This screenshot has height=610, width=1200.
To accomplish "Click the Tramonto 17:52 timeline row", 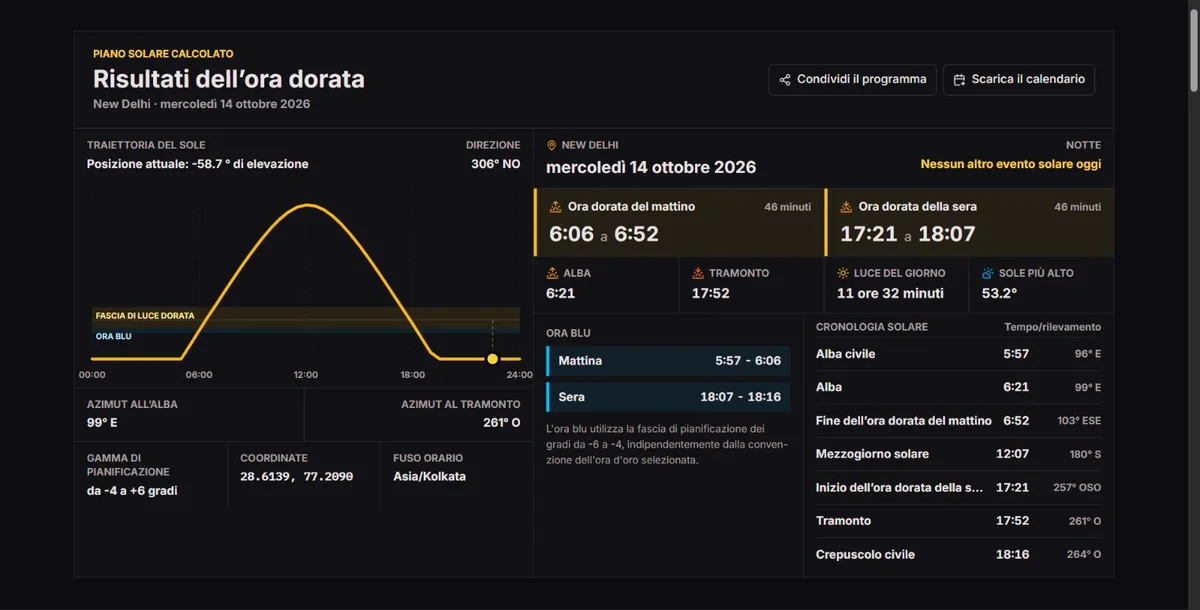I will (x=958, y=521).
